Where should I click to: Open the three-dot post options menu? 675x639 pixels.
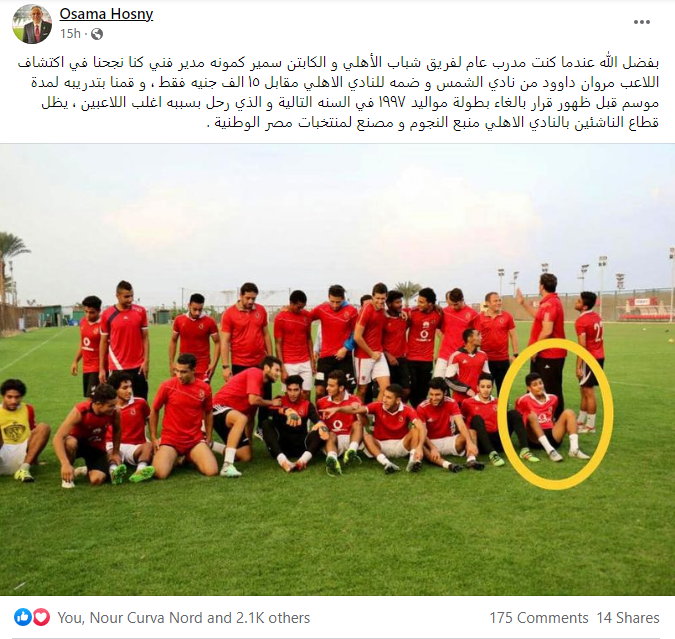pyautogui.click(x=641, y=22)
